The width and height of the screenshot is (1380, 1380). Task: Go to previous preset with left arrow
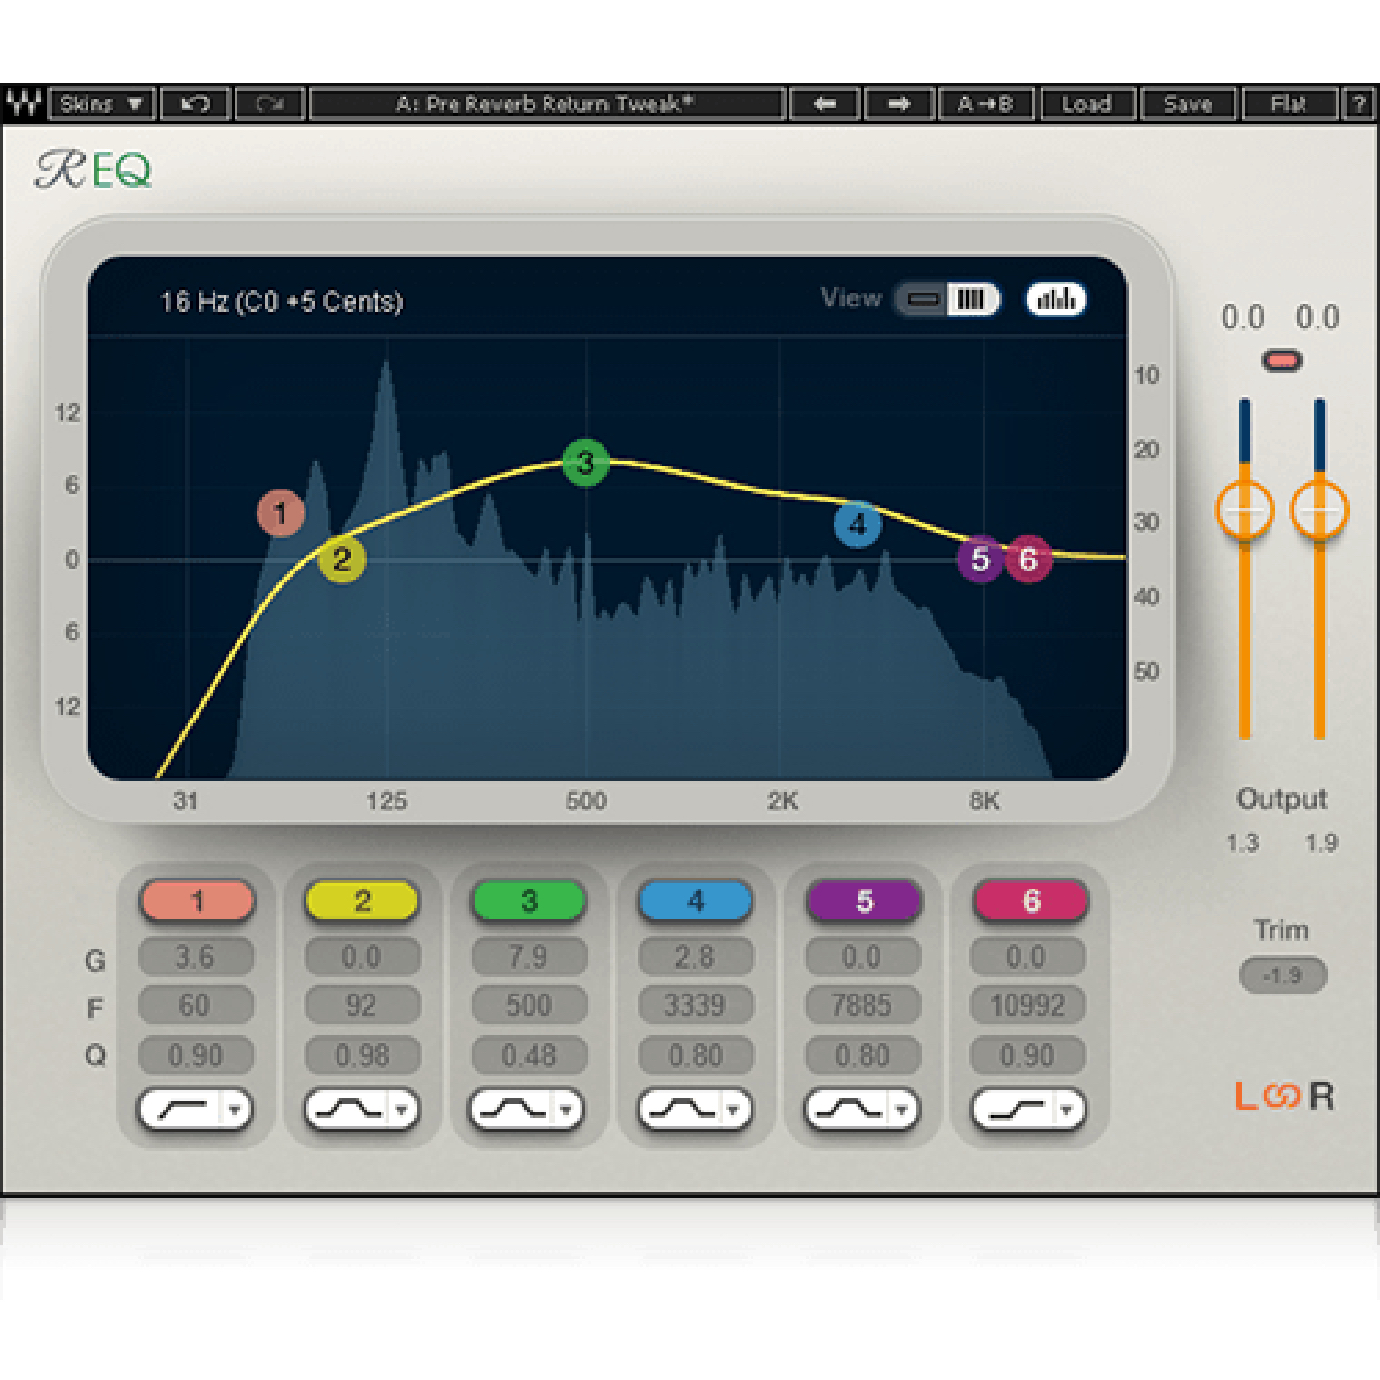[825, 103]
